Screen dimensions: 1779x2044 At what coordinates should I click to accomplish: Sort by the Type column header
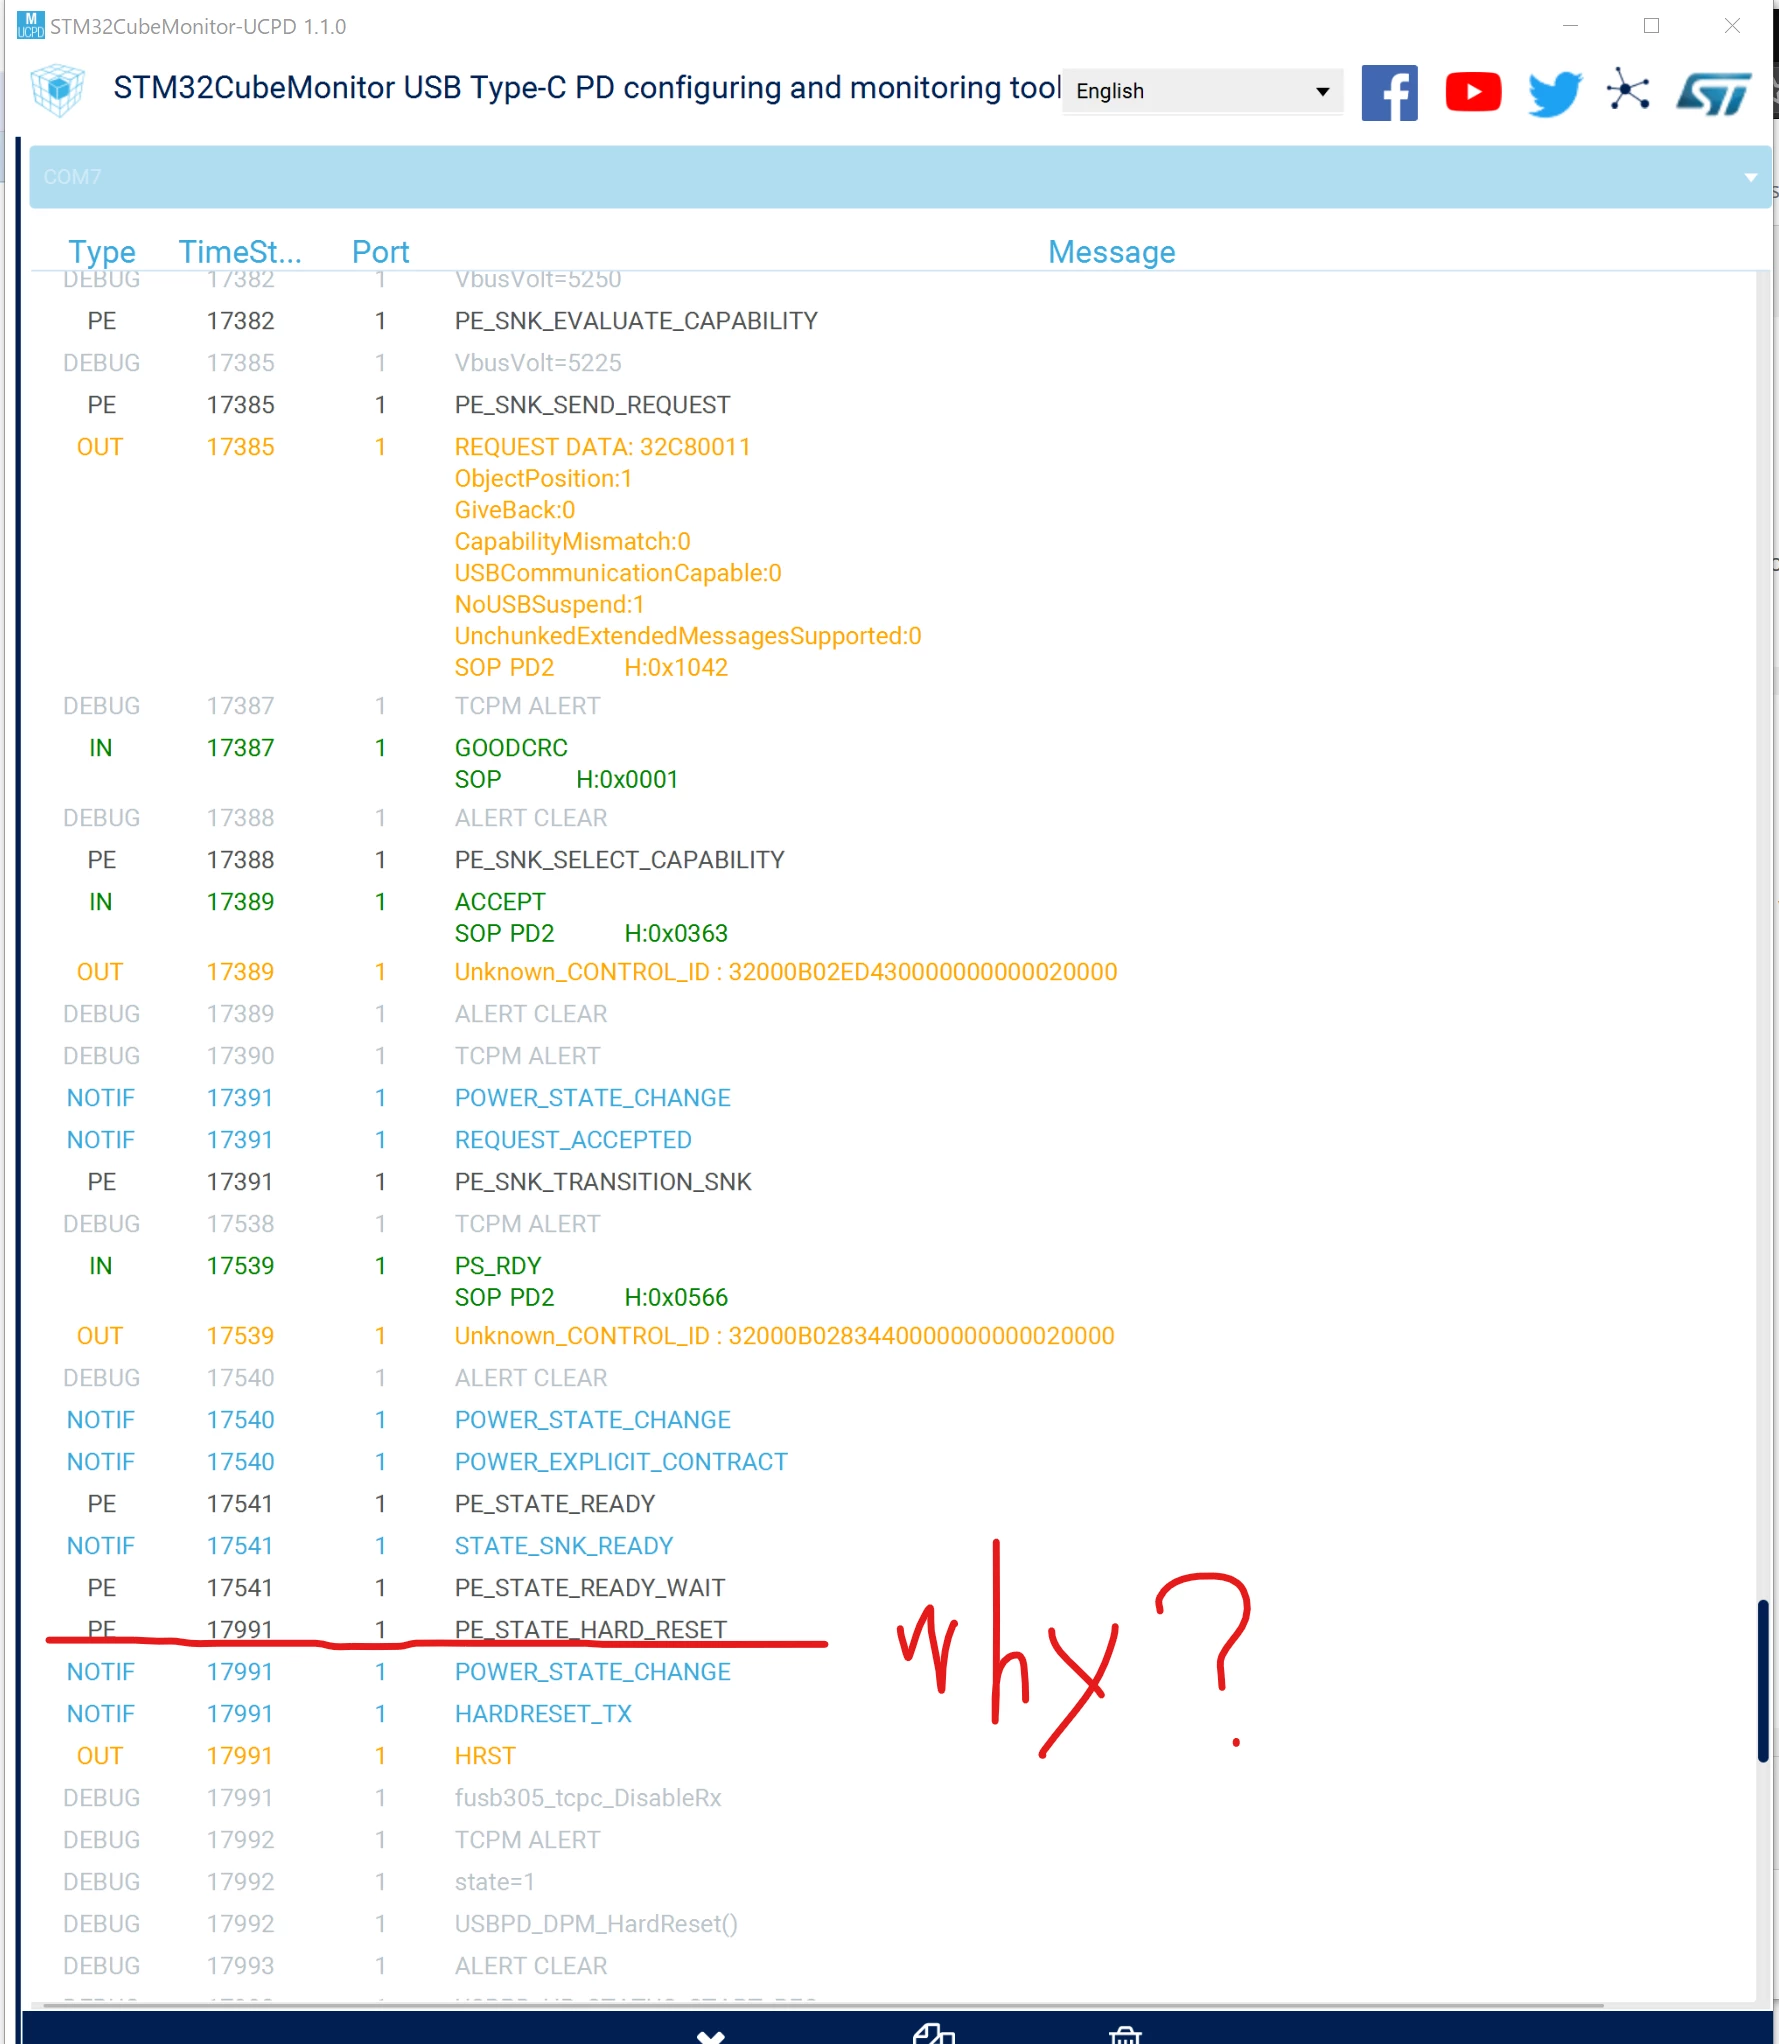click(102, 251)
